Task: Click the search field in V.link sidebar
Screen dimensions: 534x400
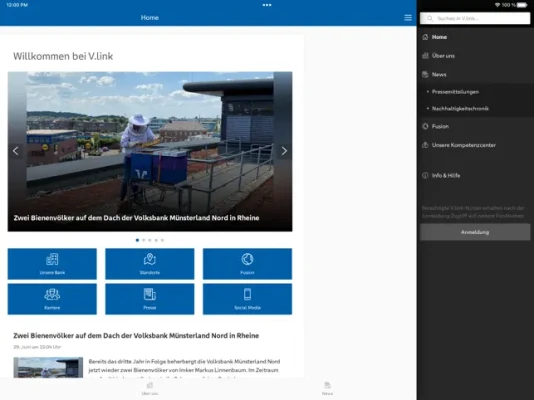Action: pos(475,18)
